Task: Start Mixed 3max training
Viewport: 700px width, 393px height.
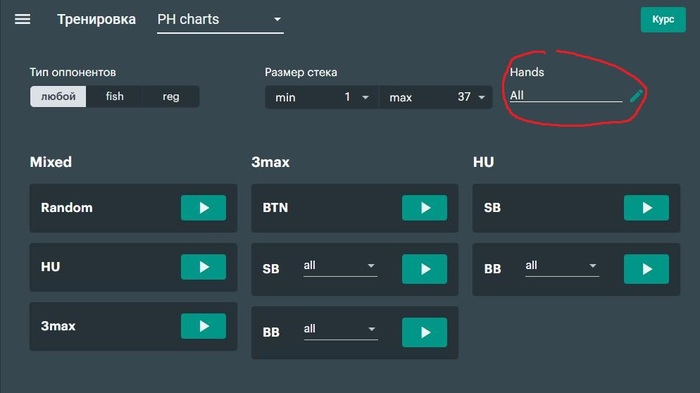Action: (203, 326)
